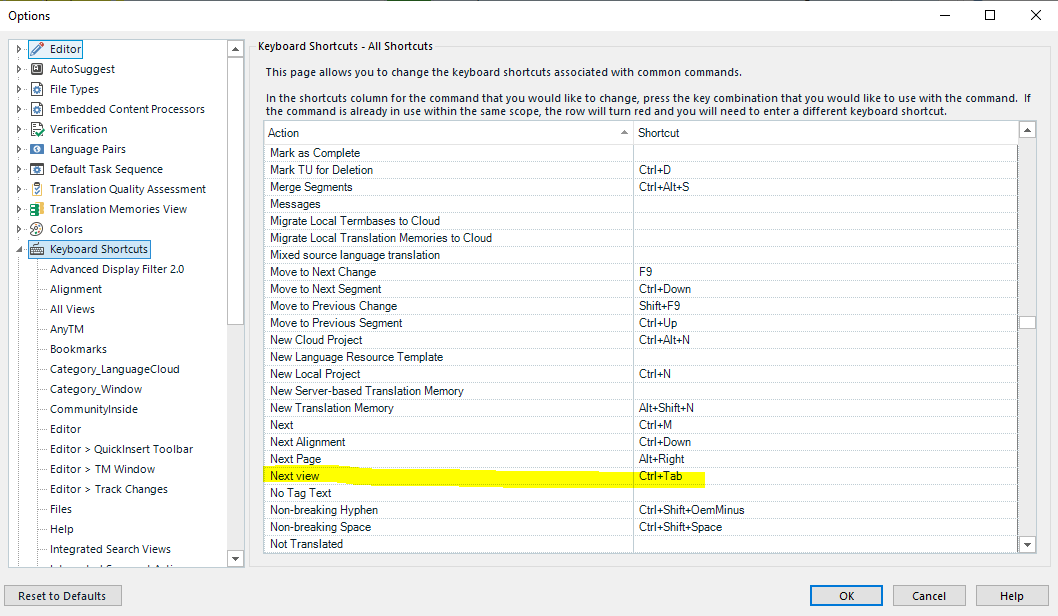
Task: Click the Translation Memories View icon
Action: pyautogui.click(x=37, y=209)
